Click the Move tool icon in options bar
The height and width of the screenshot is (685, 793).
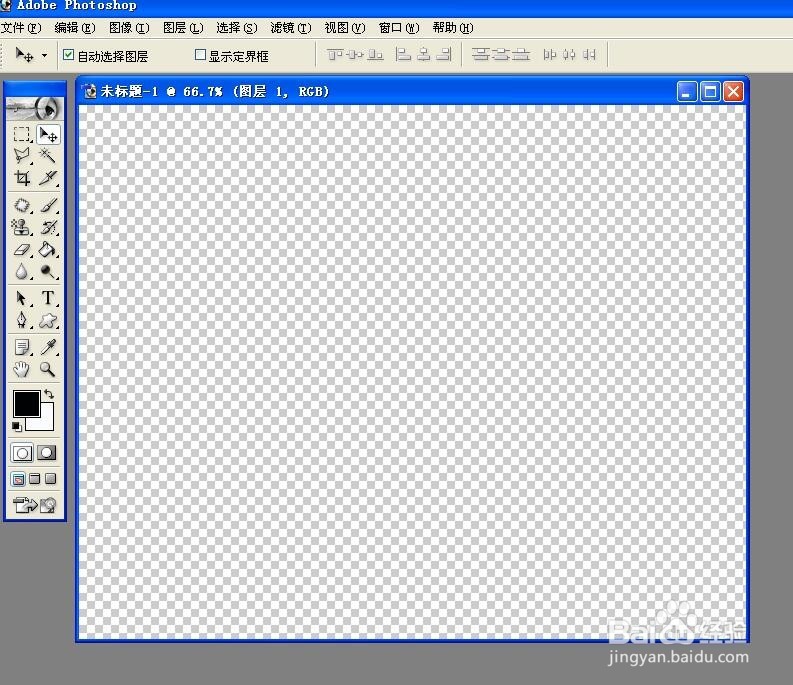24,55
